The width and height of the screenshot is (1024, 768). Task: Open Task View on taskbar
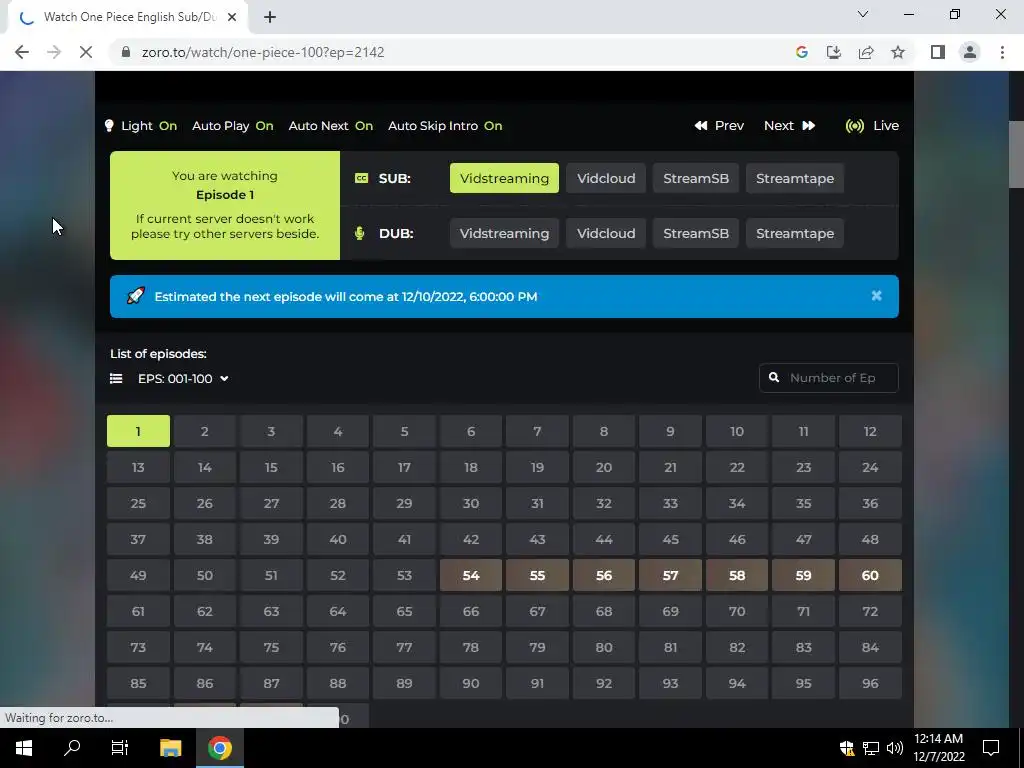[120, 748]
